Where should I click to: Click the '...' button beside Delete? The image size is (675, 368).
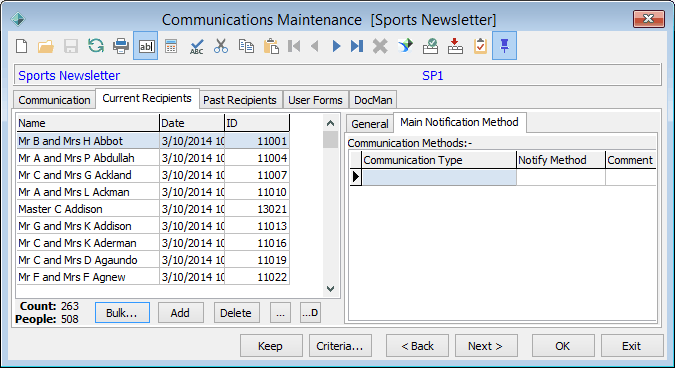coord(280,313)
